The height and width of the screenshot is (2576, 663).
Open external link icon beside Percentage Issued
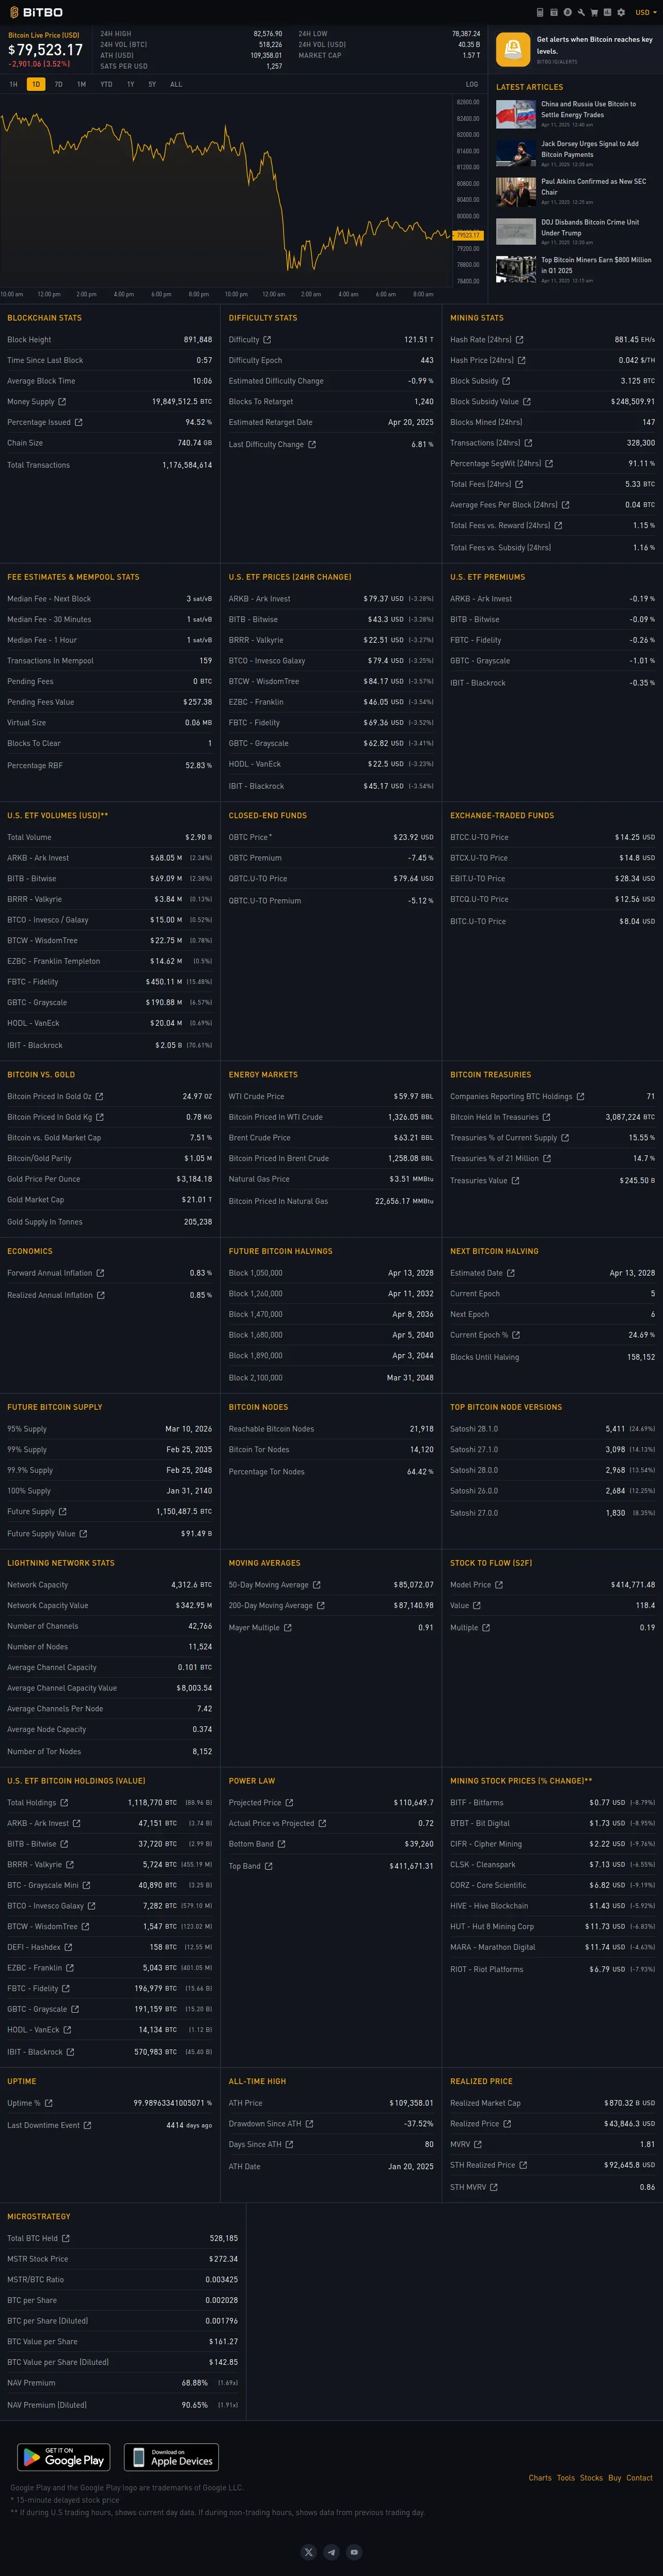79,422
